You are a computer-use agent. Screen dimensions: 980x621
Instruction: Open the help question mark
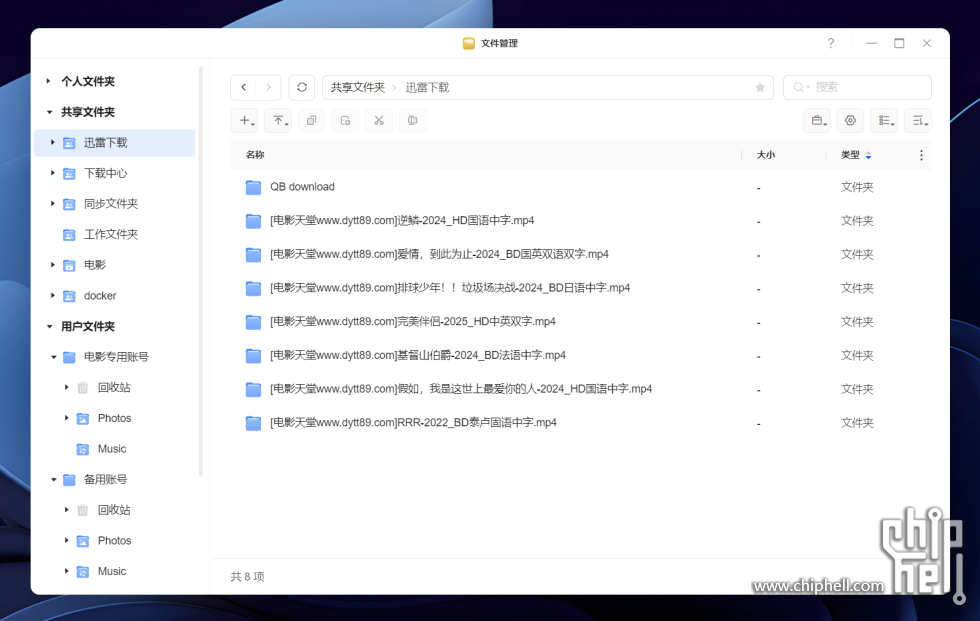point(831,43)
